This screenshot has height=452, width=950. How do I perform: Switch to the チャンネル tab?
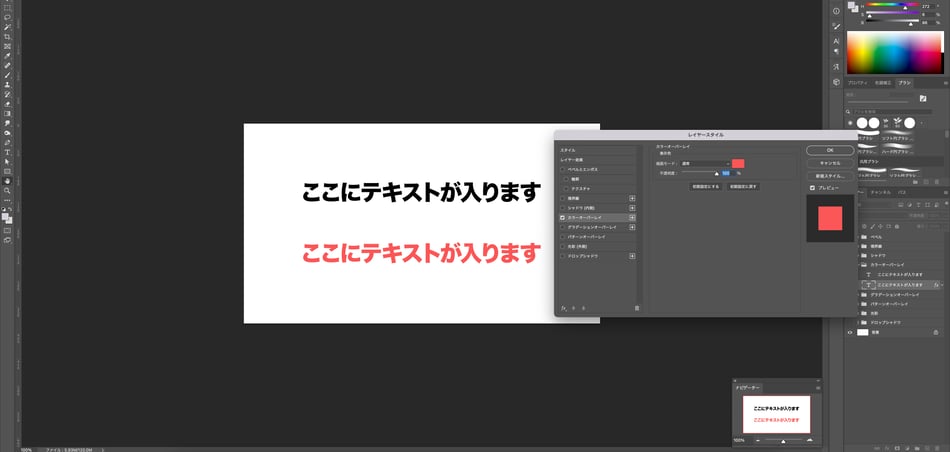coord(880,192)
